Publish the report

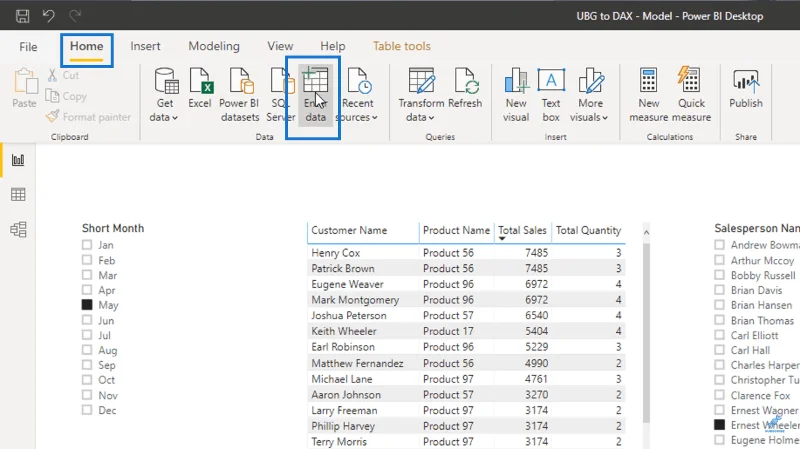(x=746, y=88)
